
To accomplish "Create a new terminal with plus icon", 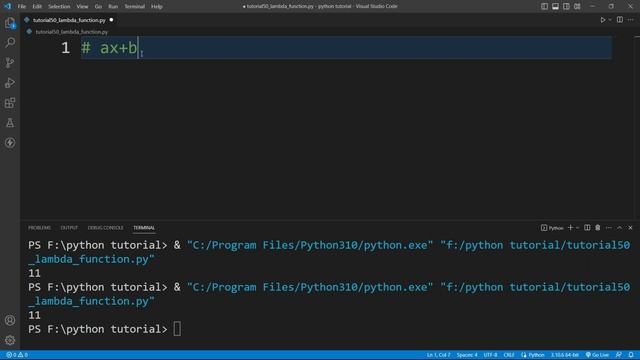I will pyautogui.click(x=570, y=227).
